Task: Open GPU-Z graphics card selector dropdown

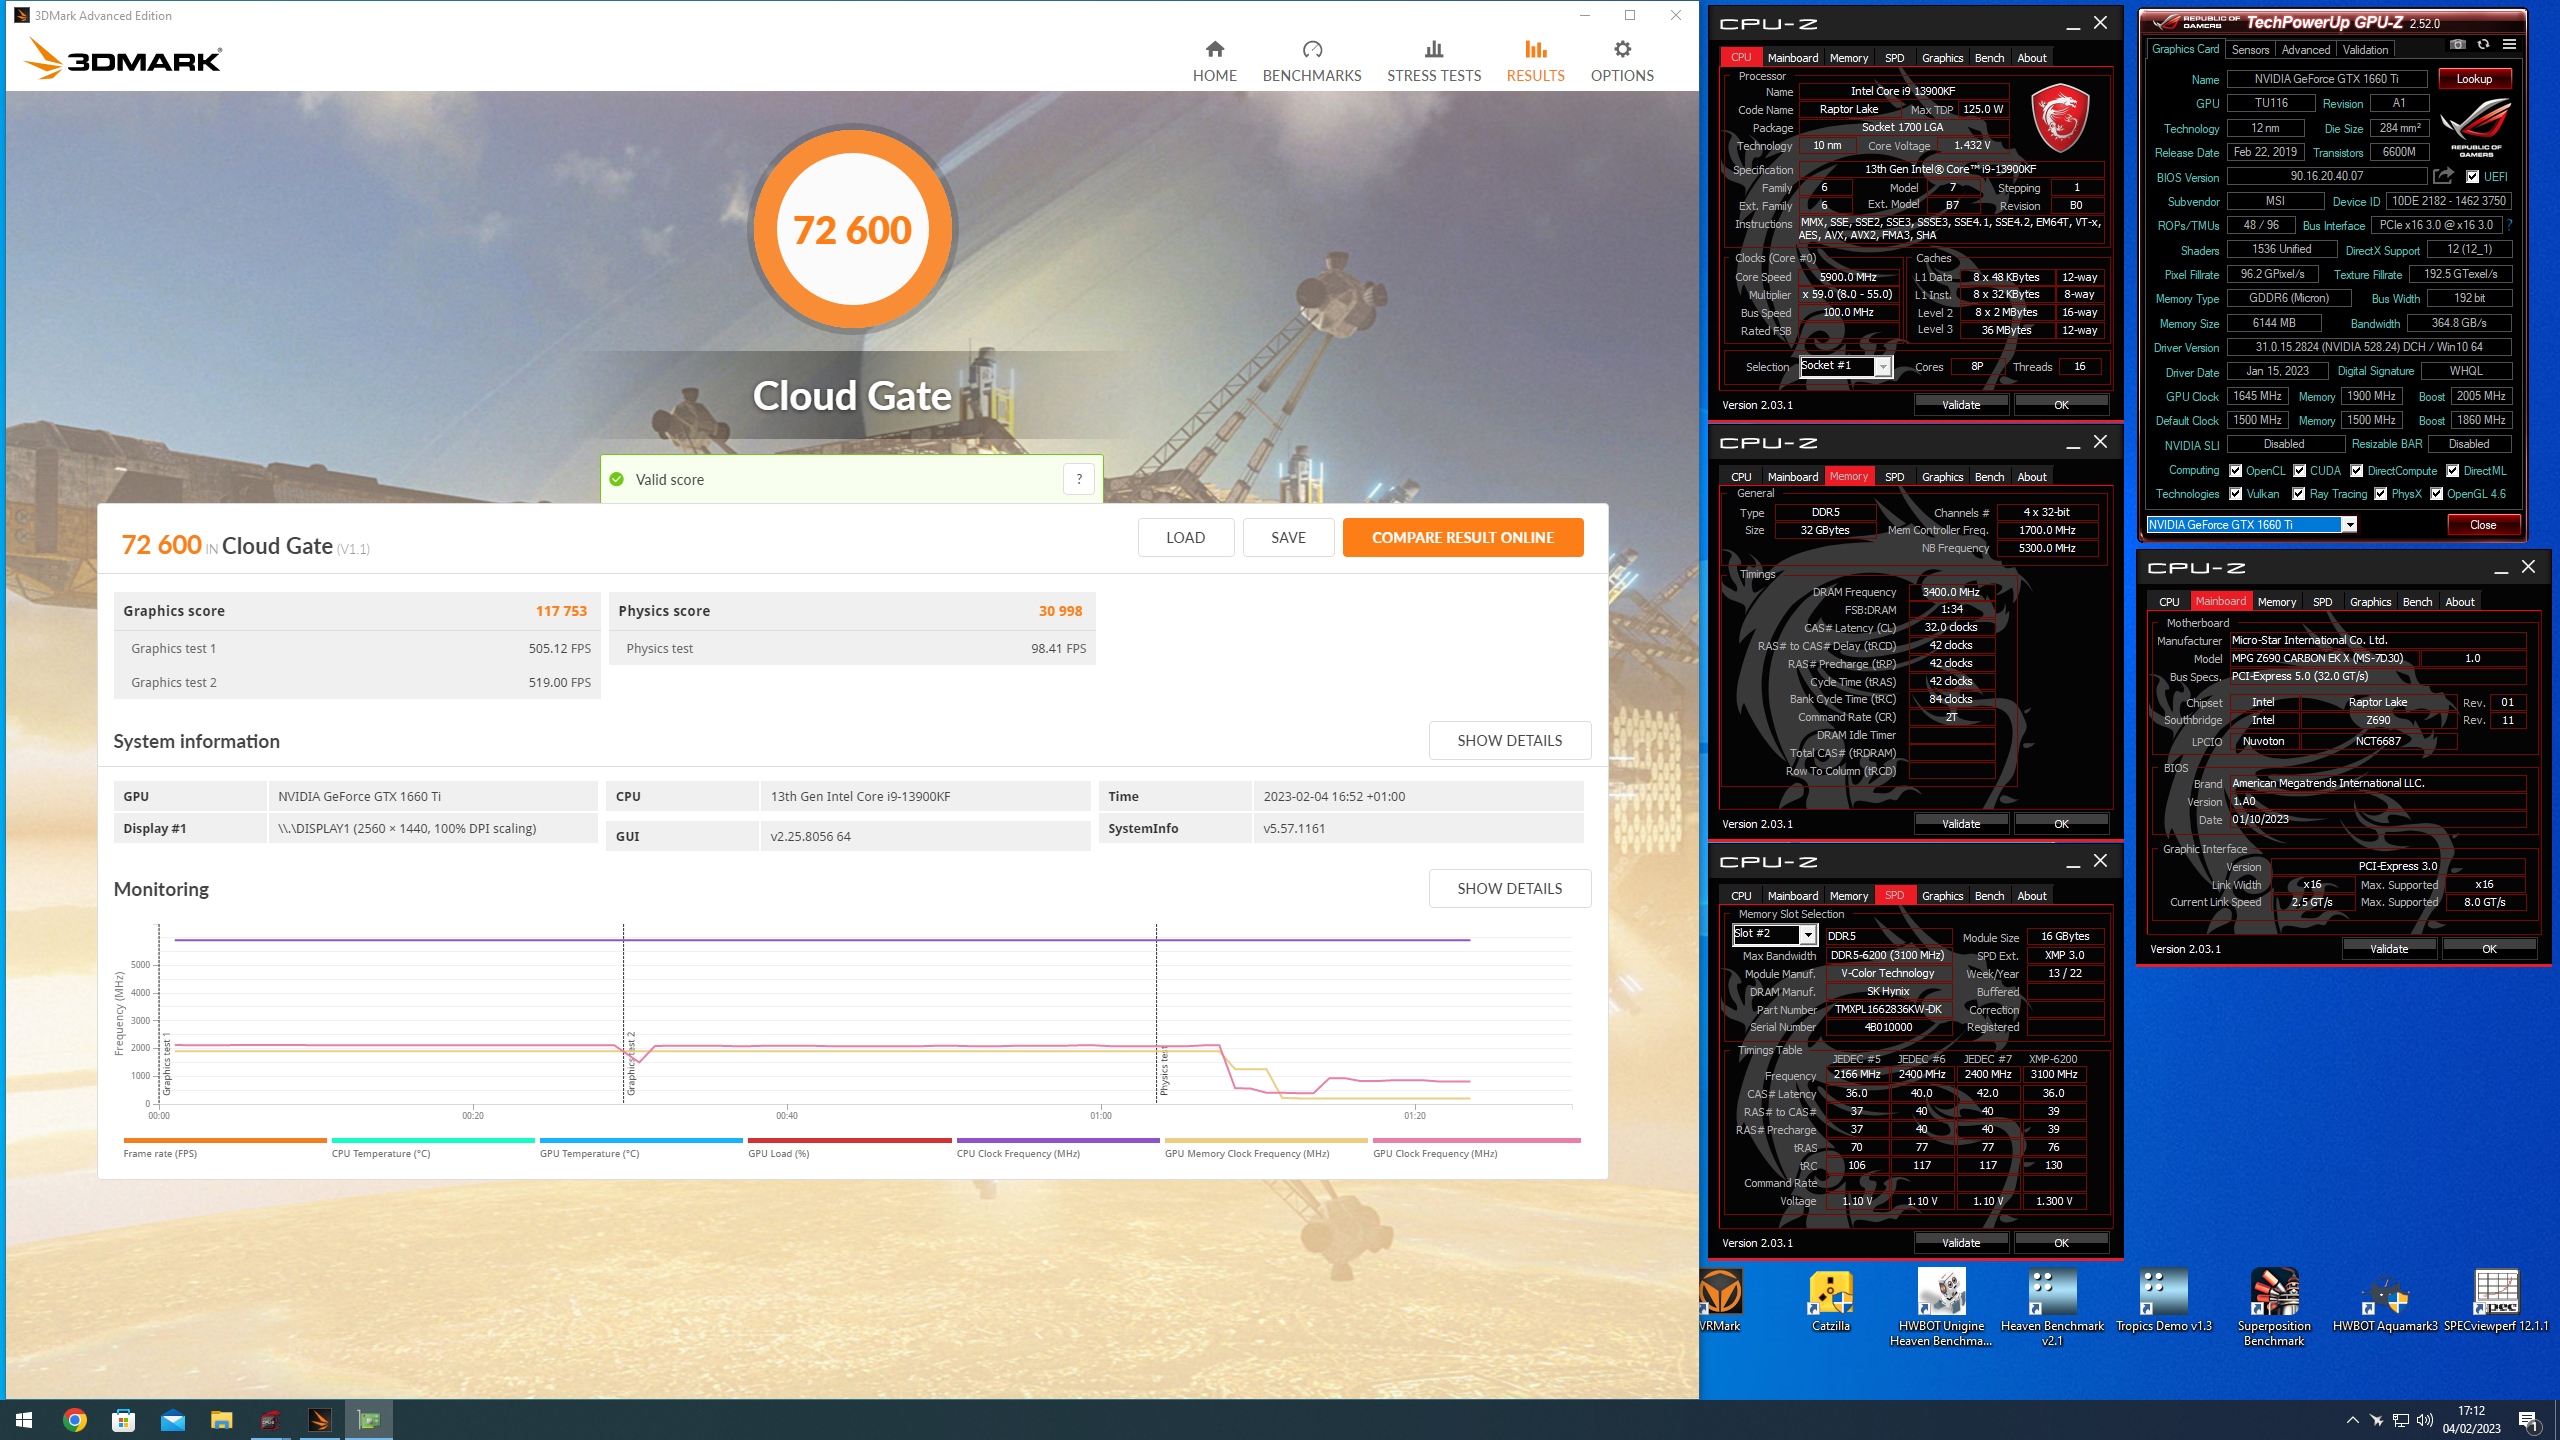Action: pyautogui.click(x=2349, y=525)
